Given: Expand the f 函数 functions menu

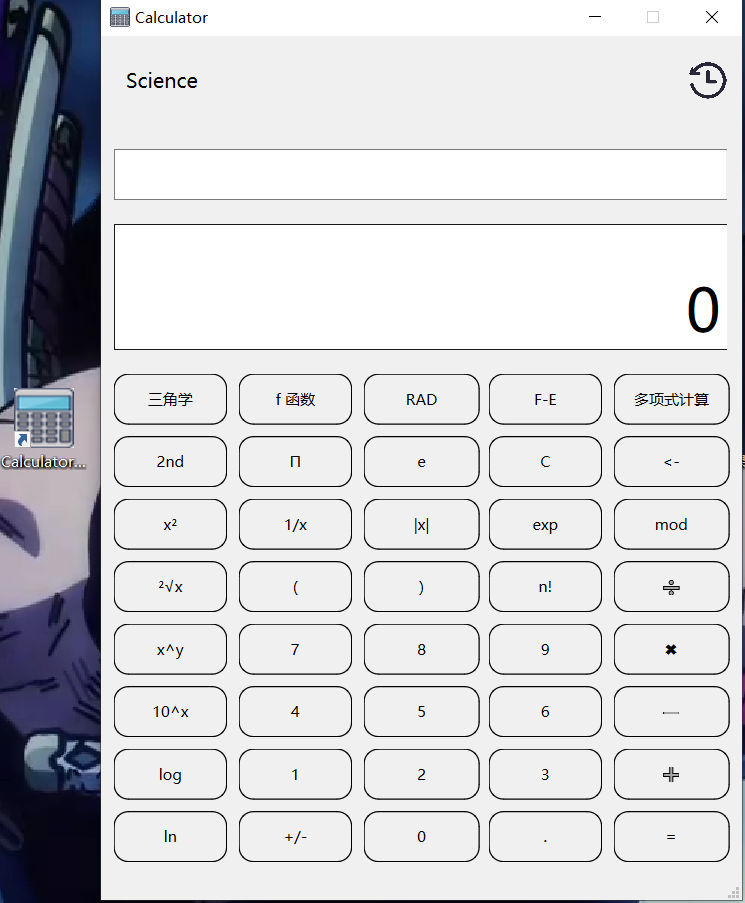Looking at the screenshot, I should point(295,400).
